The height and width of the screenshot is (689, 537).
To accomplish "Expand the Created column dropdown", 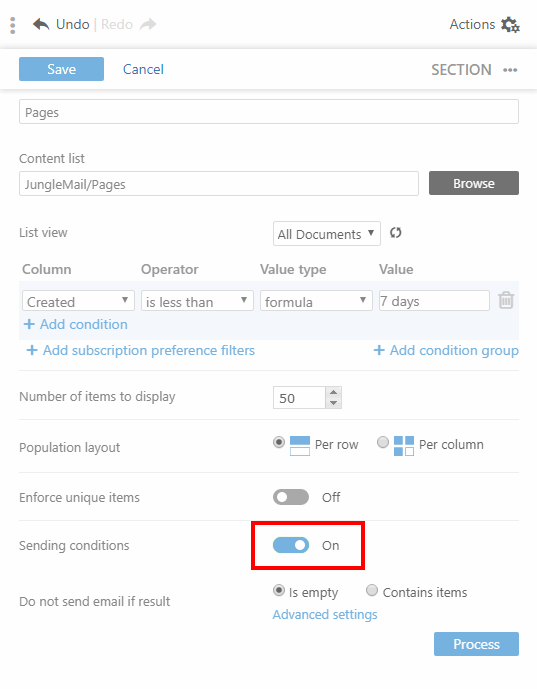I will pos(78,301).
